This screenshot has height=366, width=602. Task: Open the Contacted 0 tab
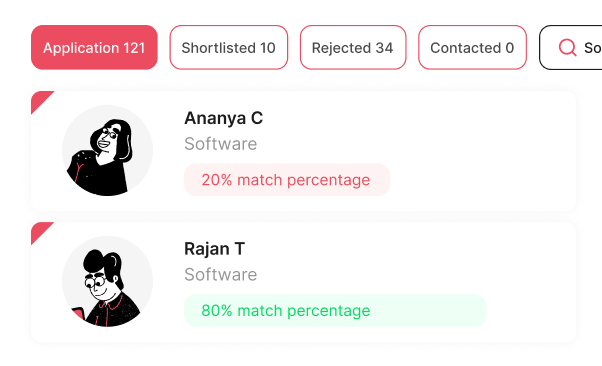(472, 47)
